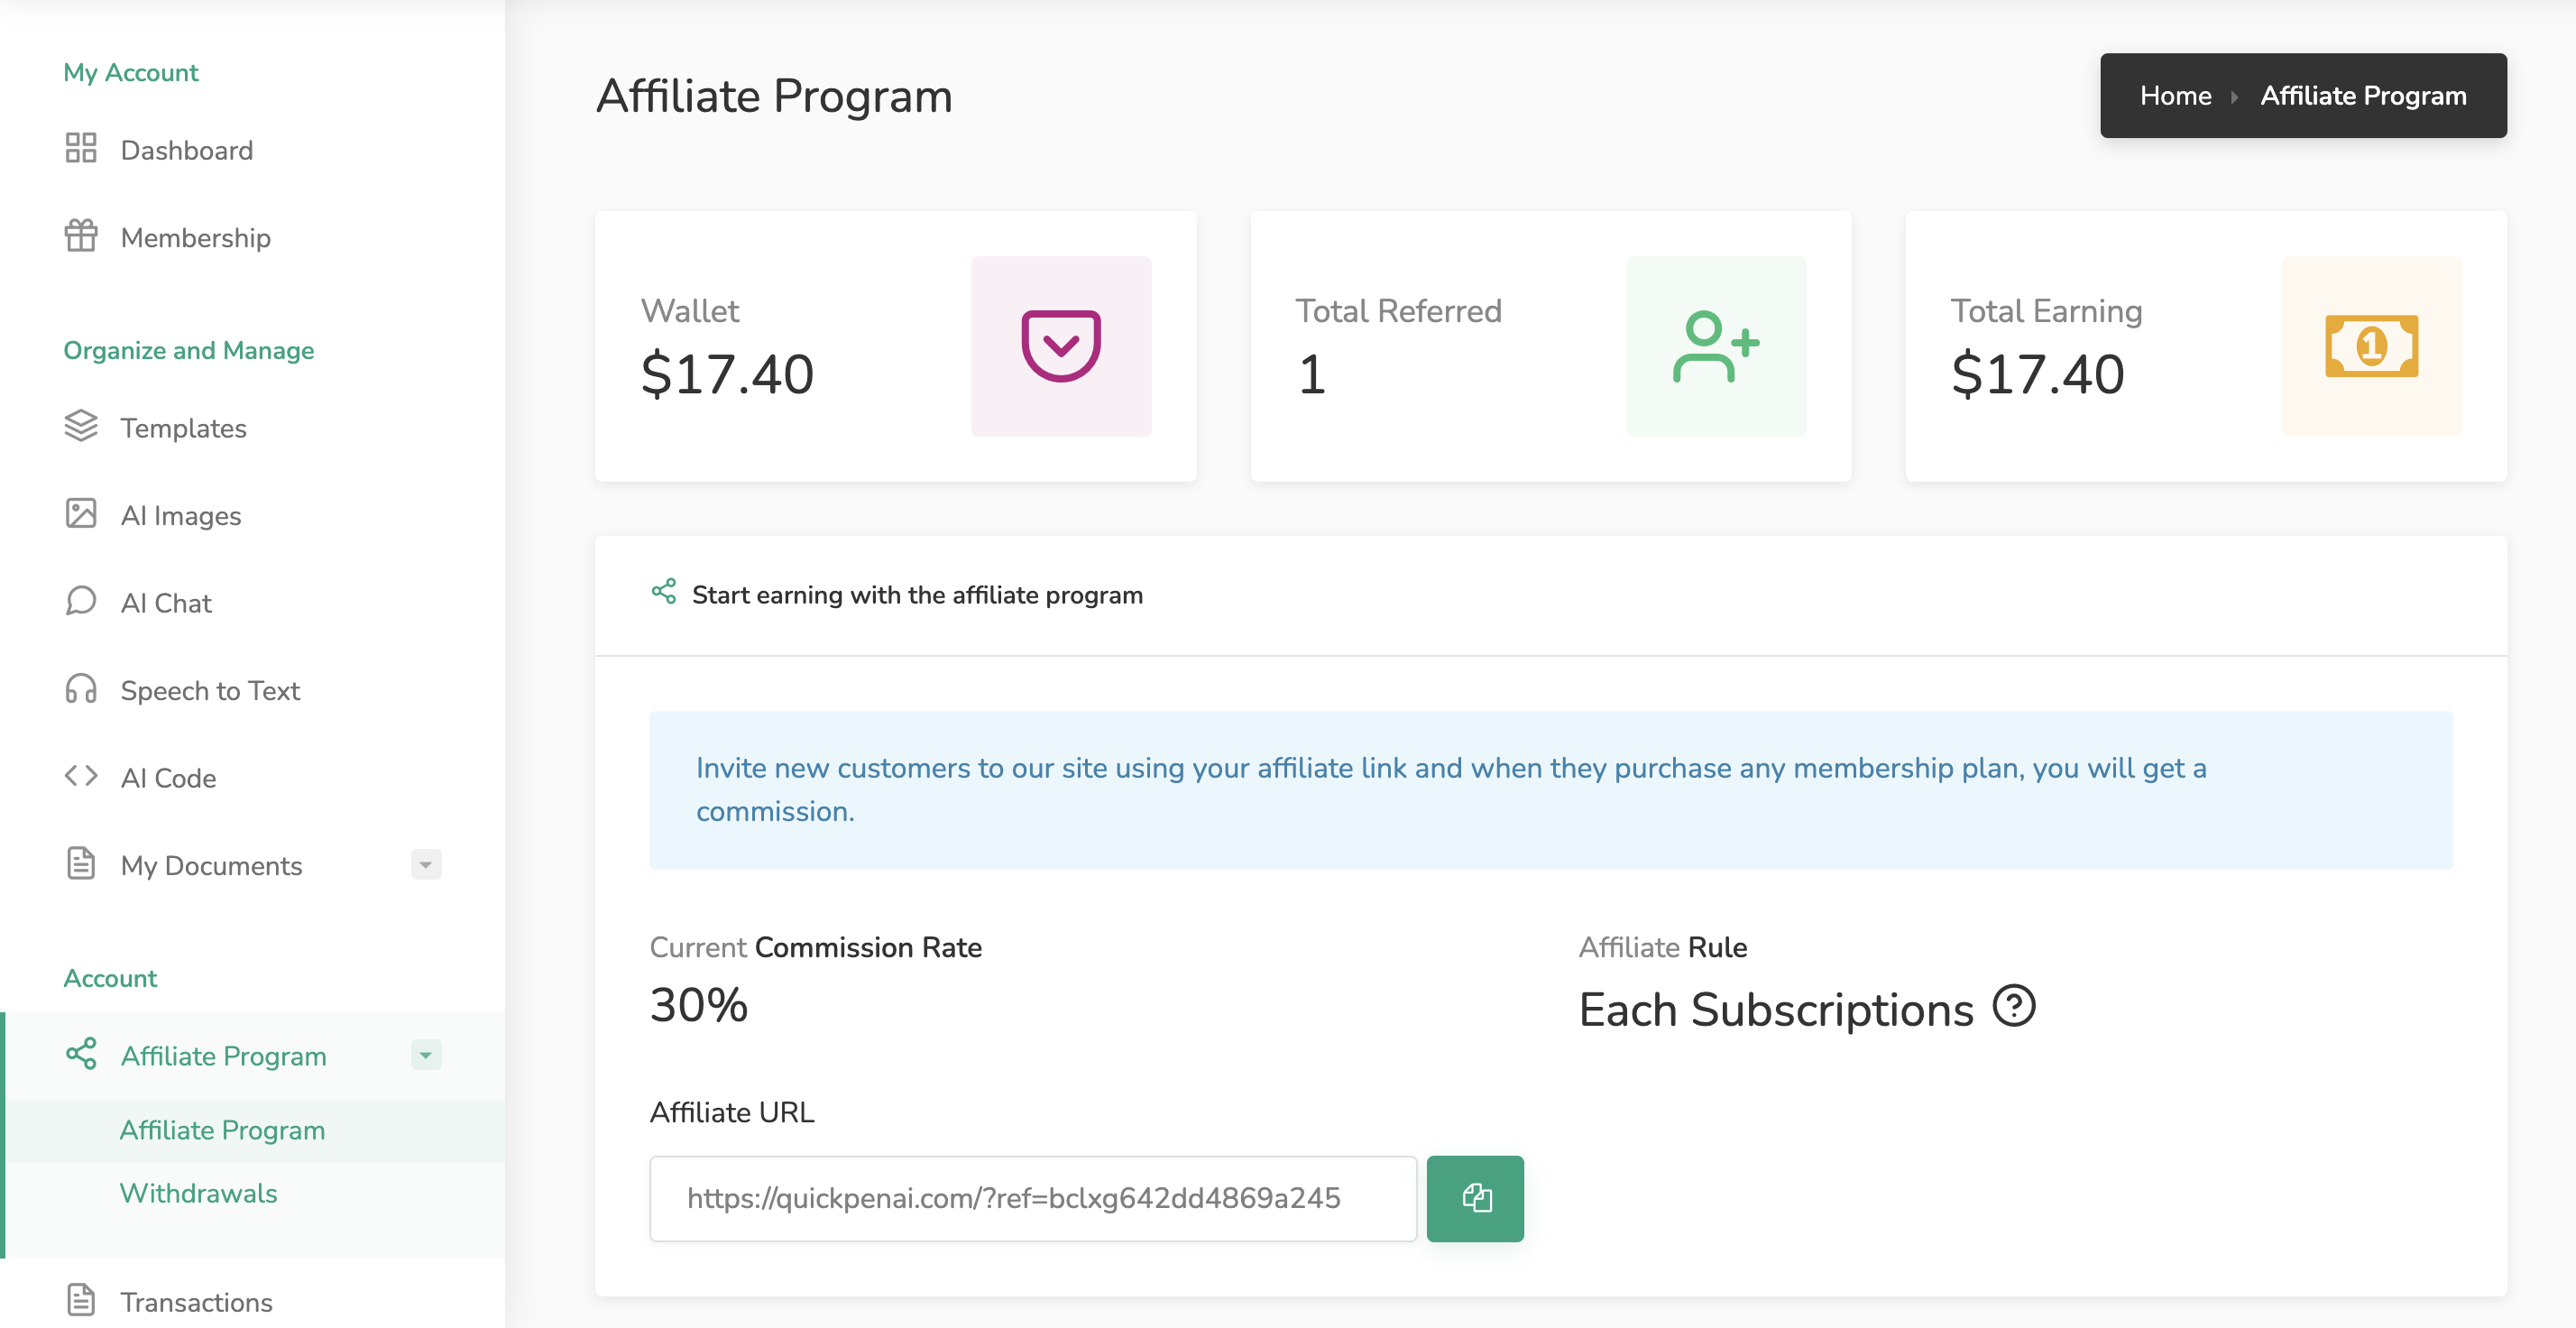Image resolution: width=2576 pixels, height=1328 pixels.
Task: Expand the My Documents dropdown arrow
Action: (426, 864)
